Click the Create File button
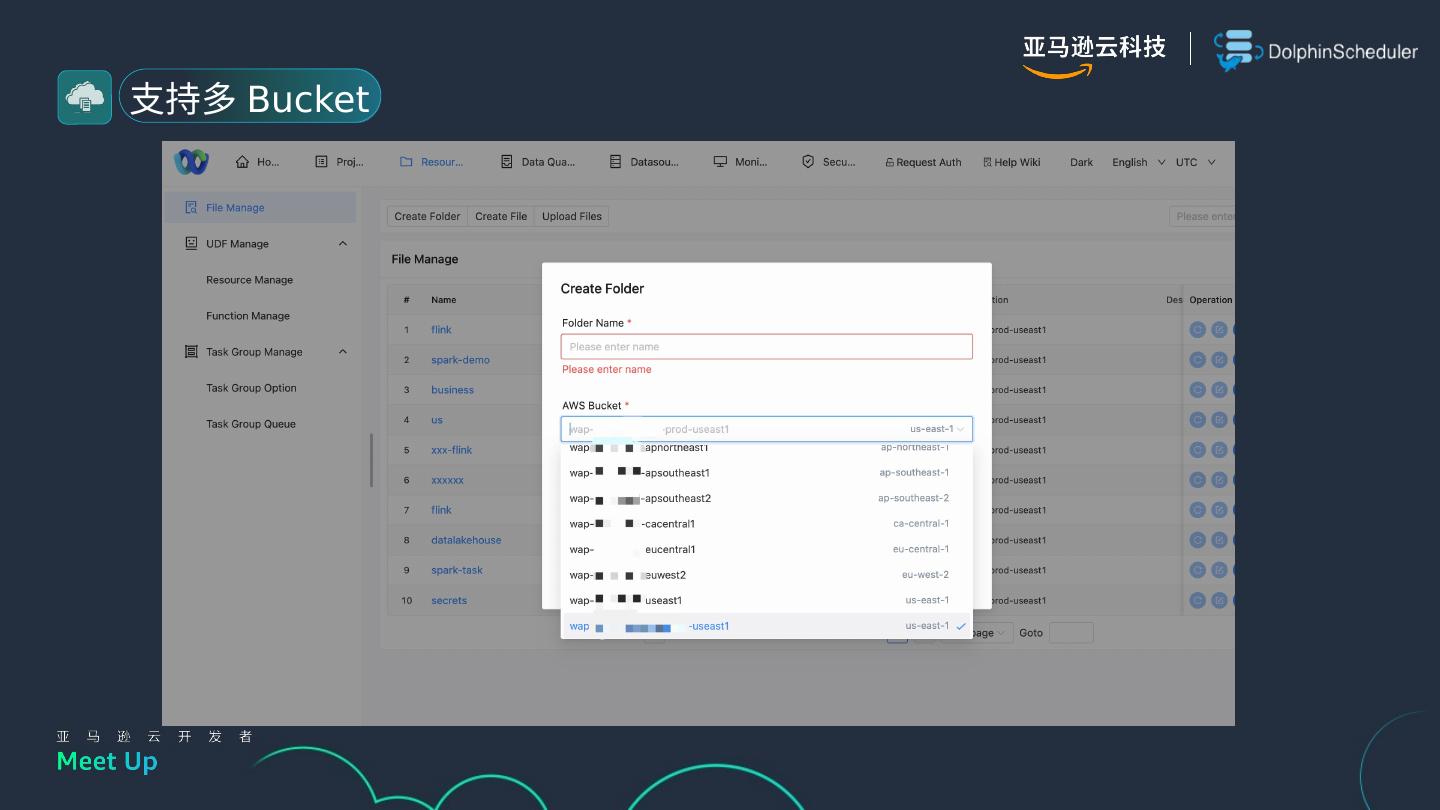Image resolution: width=1440 pixels, height=810 pixels. click(x=501, y=216)
